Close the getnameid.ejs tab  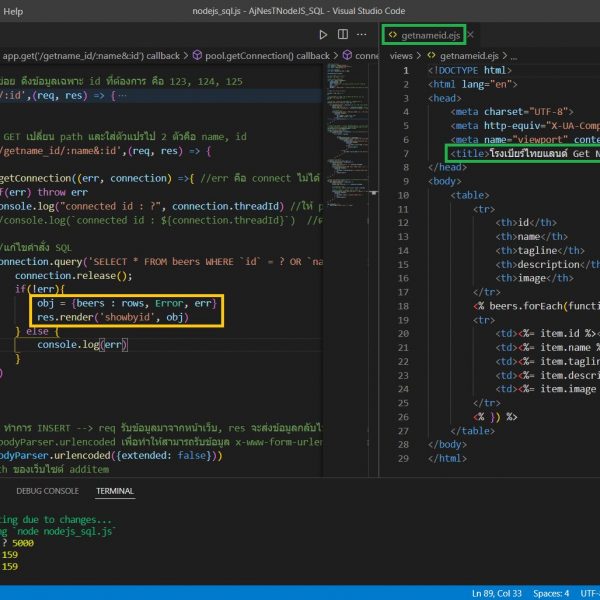click(x=470, y=34)
